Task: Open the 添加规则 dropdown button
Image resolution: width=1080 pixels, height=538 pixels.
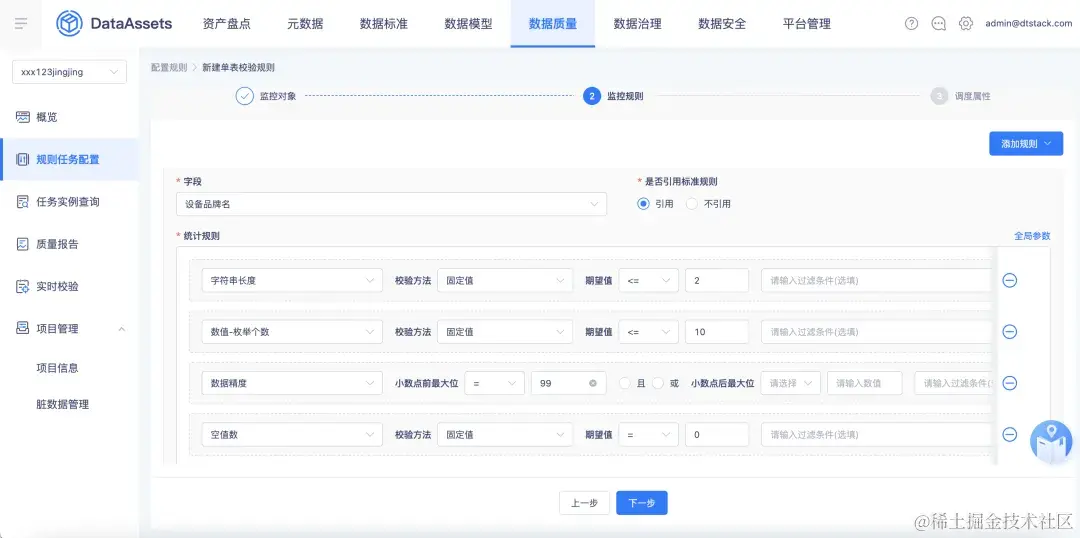Action: [x=1026, y=143]
